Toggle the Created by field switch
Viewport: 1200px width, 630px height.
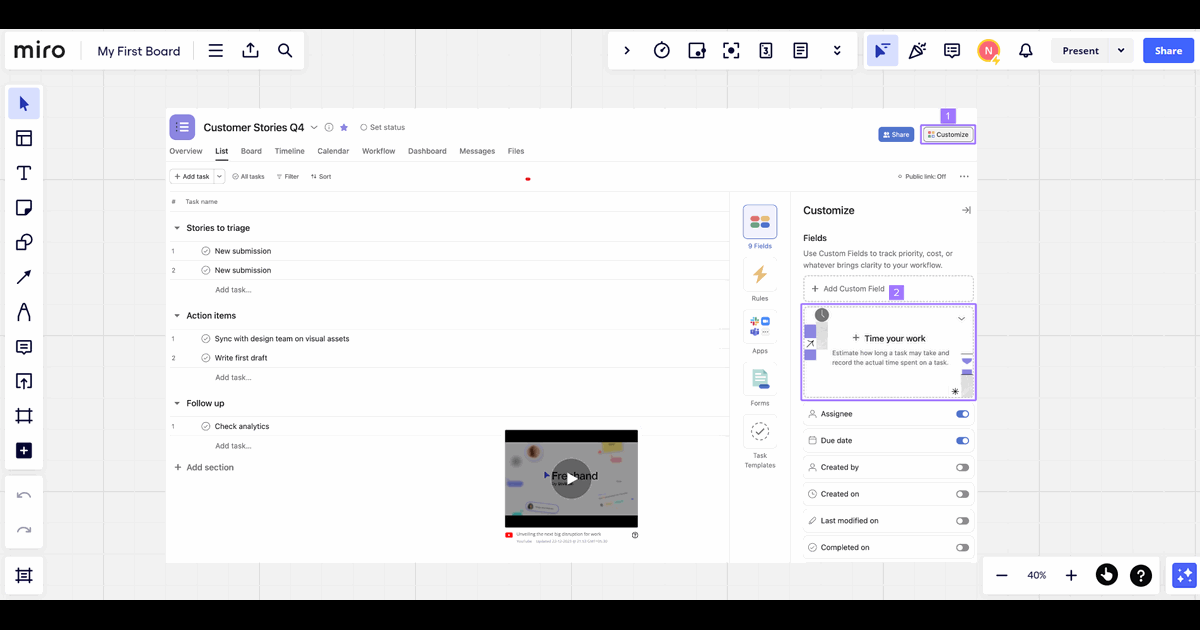coord(963,467)
